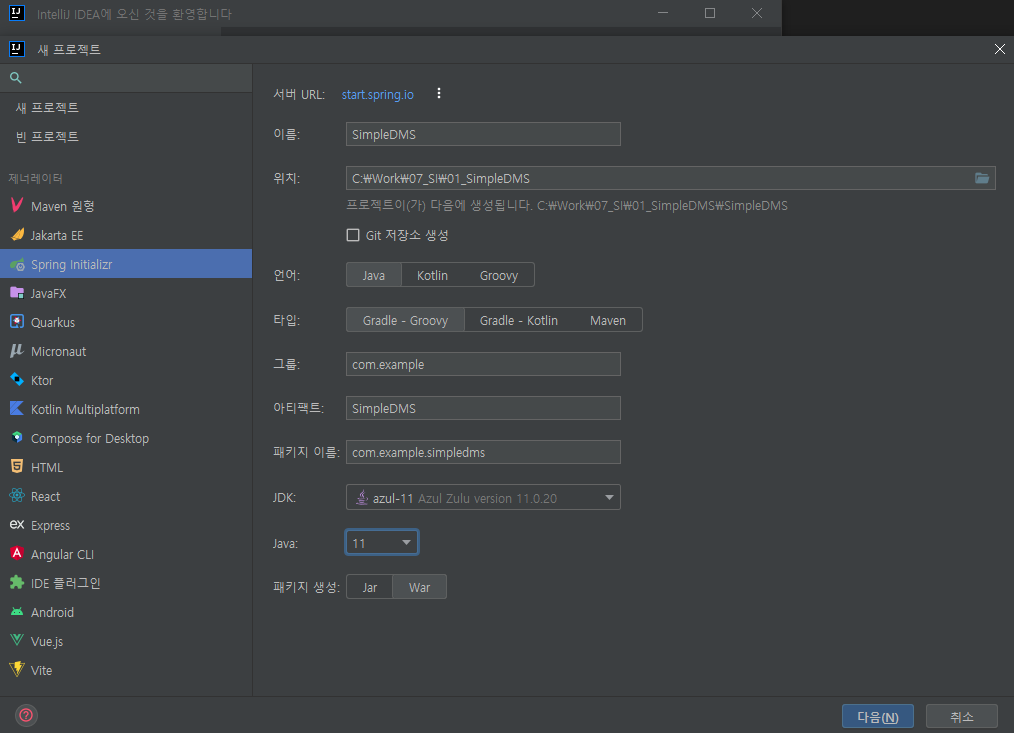The image size is (1014, 733).
Task: Enable the Git repository creation checkbox
Action: [x=353, y=235]
